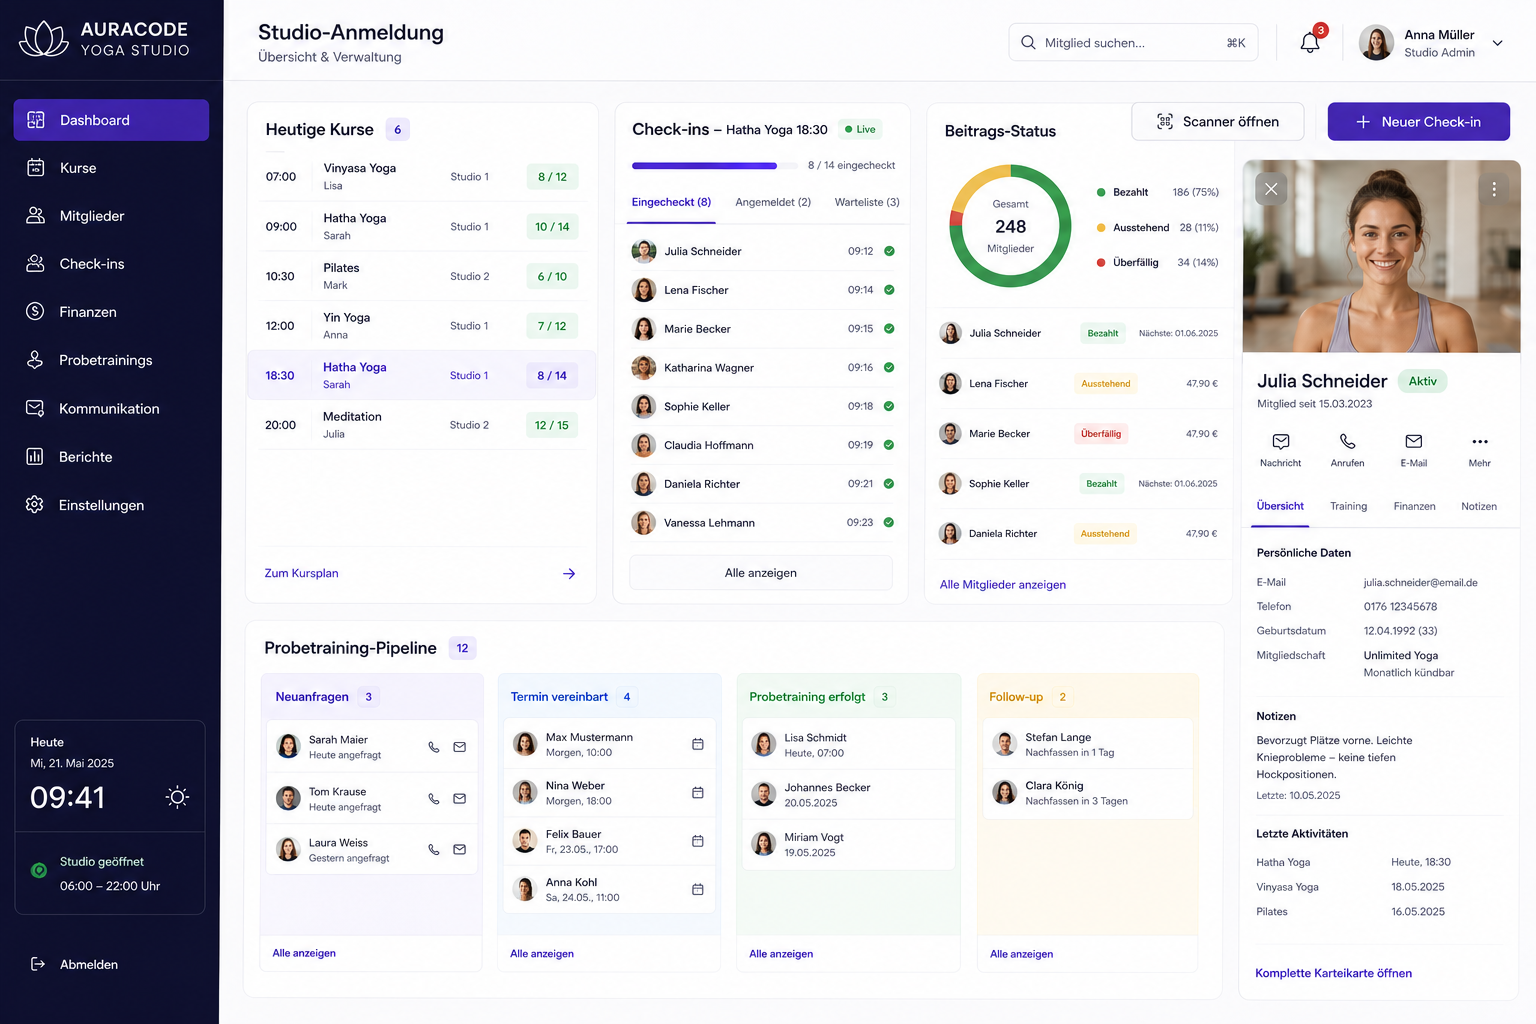The width and height of the screenshot is (1536, 1024).
Task: Open Alle Mitglieder anzeigen link
Action: point(1002,585)
